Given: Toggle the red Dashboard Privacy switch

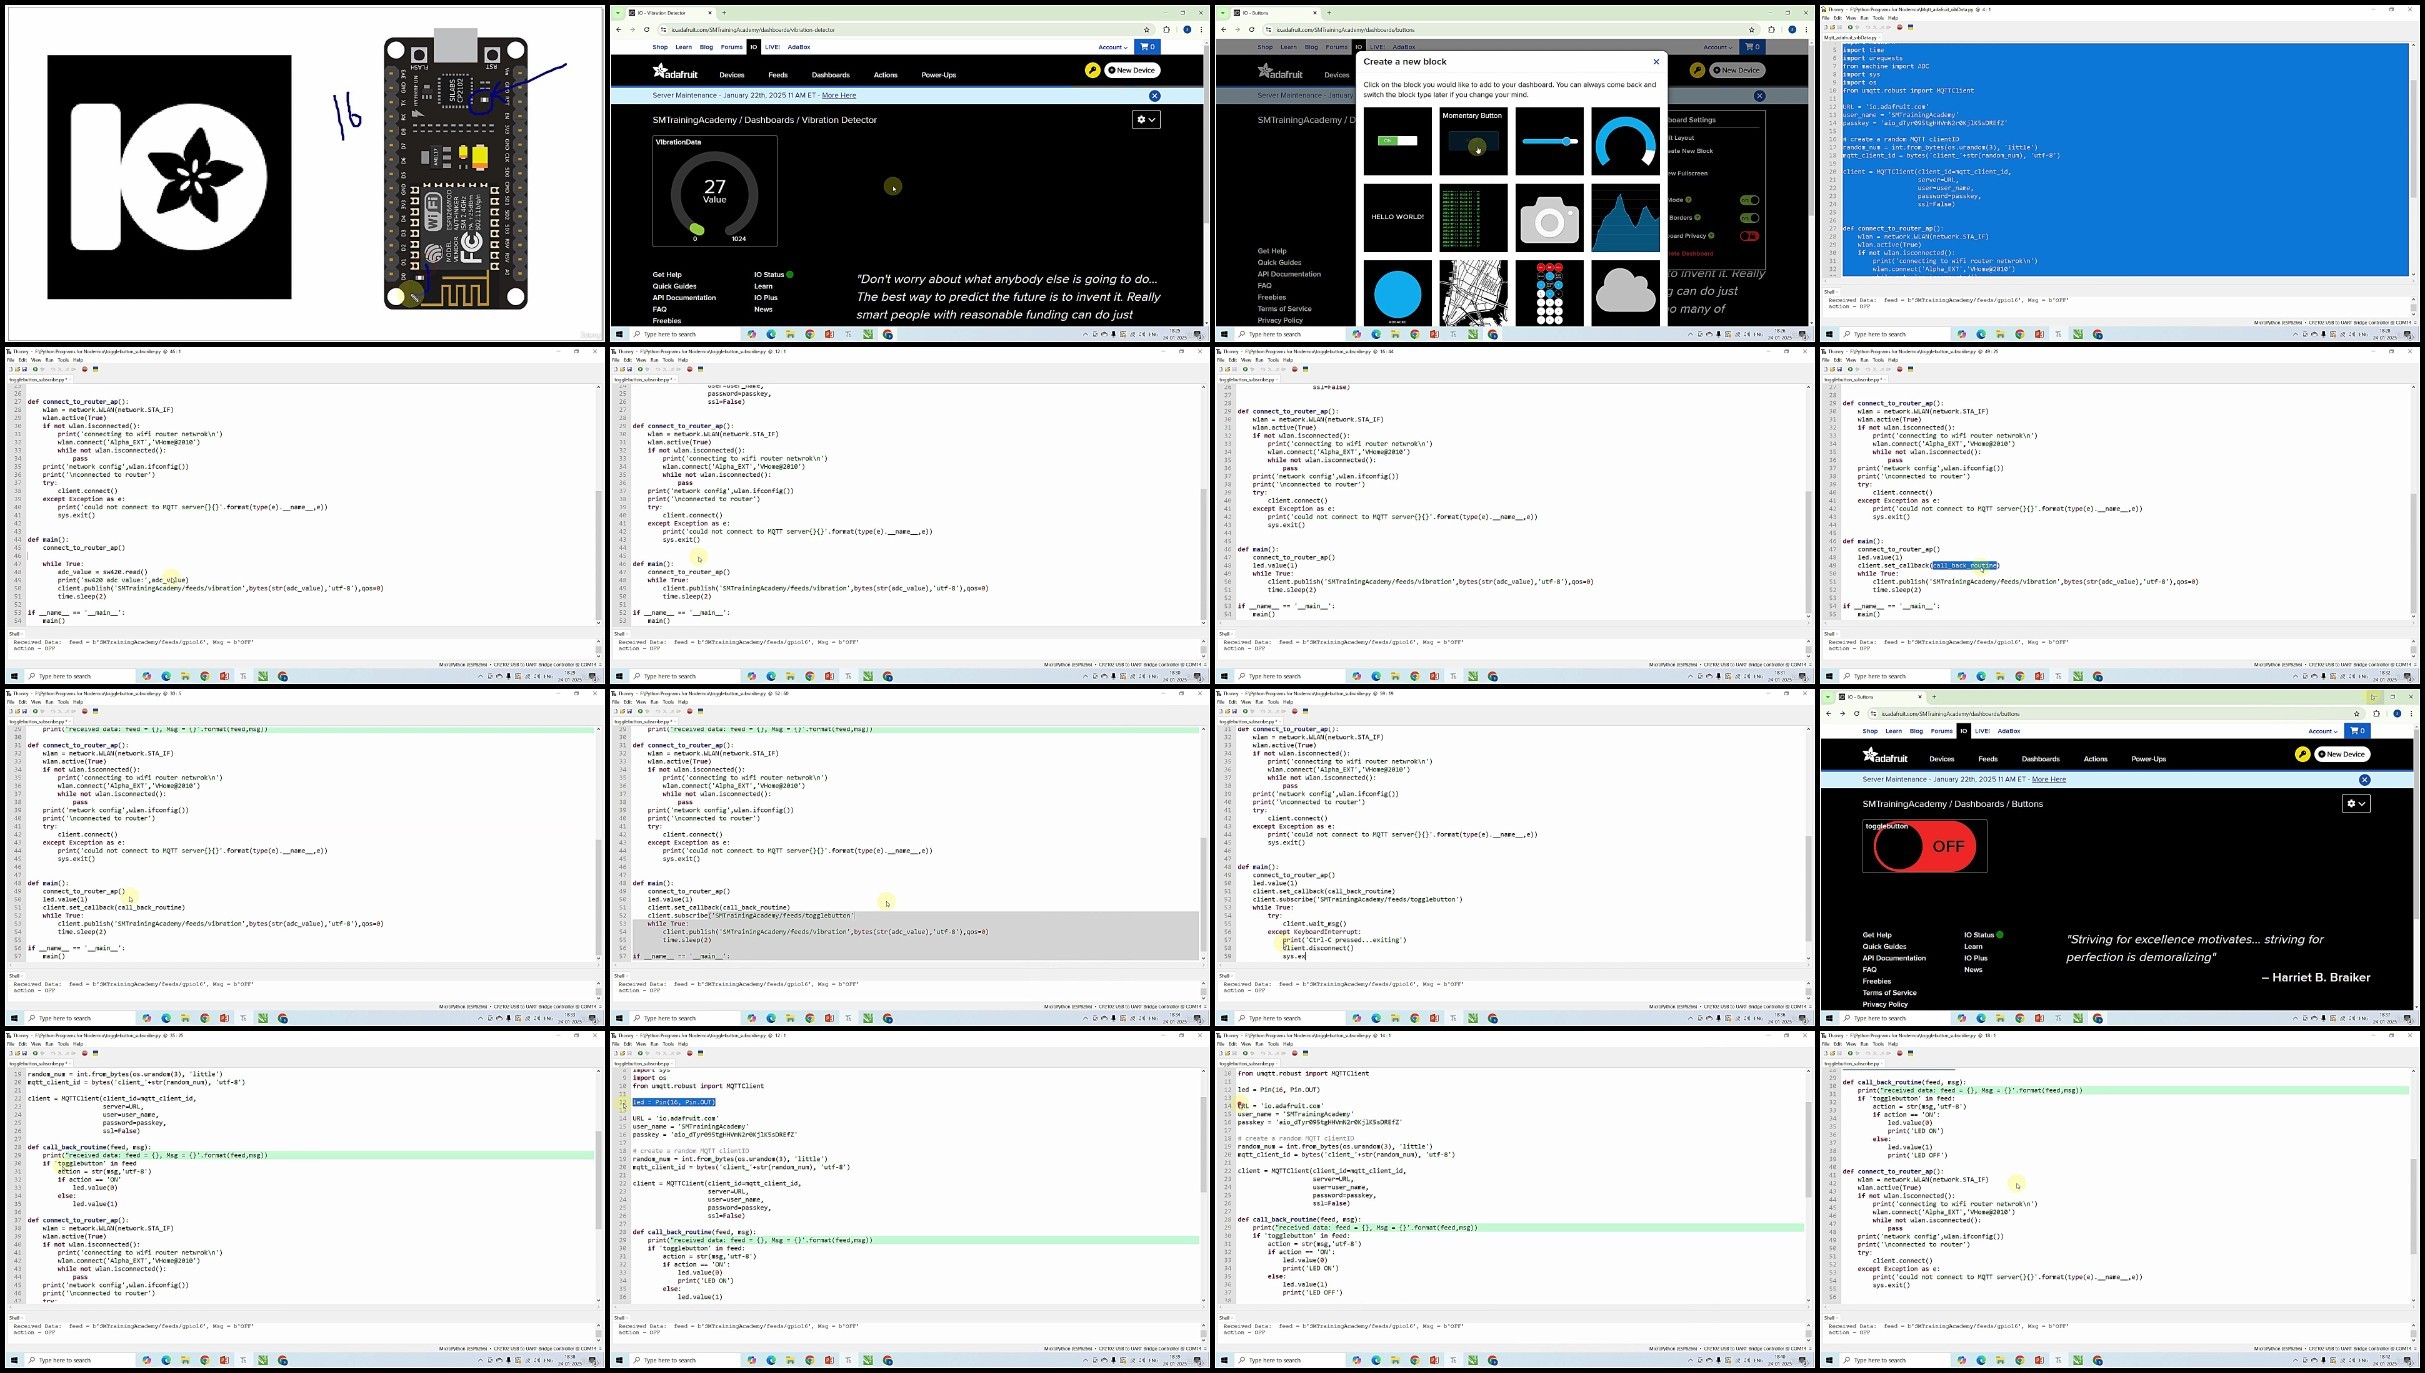Looking at the screenshot, I should click(x=1749, y=236).
